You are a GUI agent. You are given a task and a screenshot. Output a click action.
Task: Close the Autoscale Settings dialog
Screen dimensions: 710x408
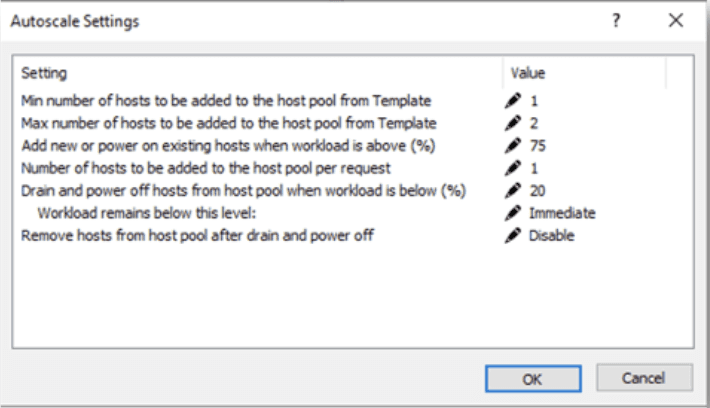coord(675,20)
